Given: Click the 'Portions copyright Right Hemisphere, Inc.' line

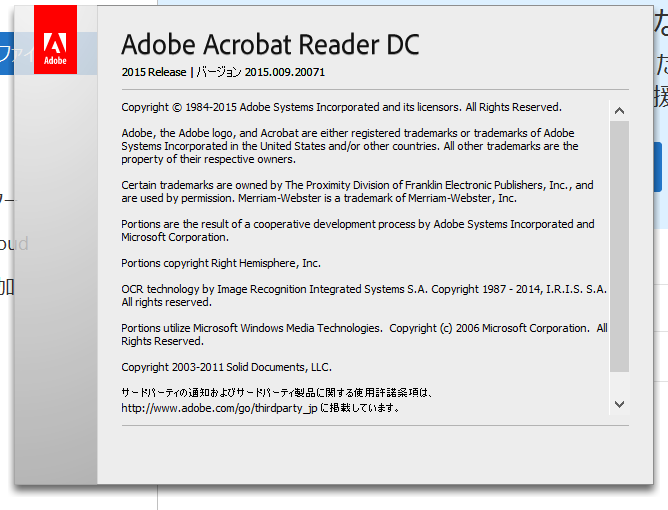Looking at the screenshot, I should [221, 263].
